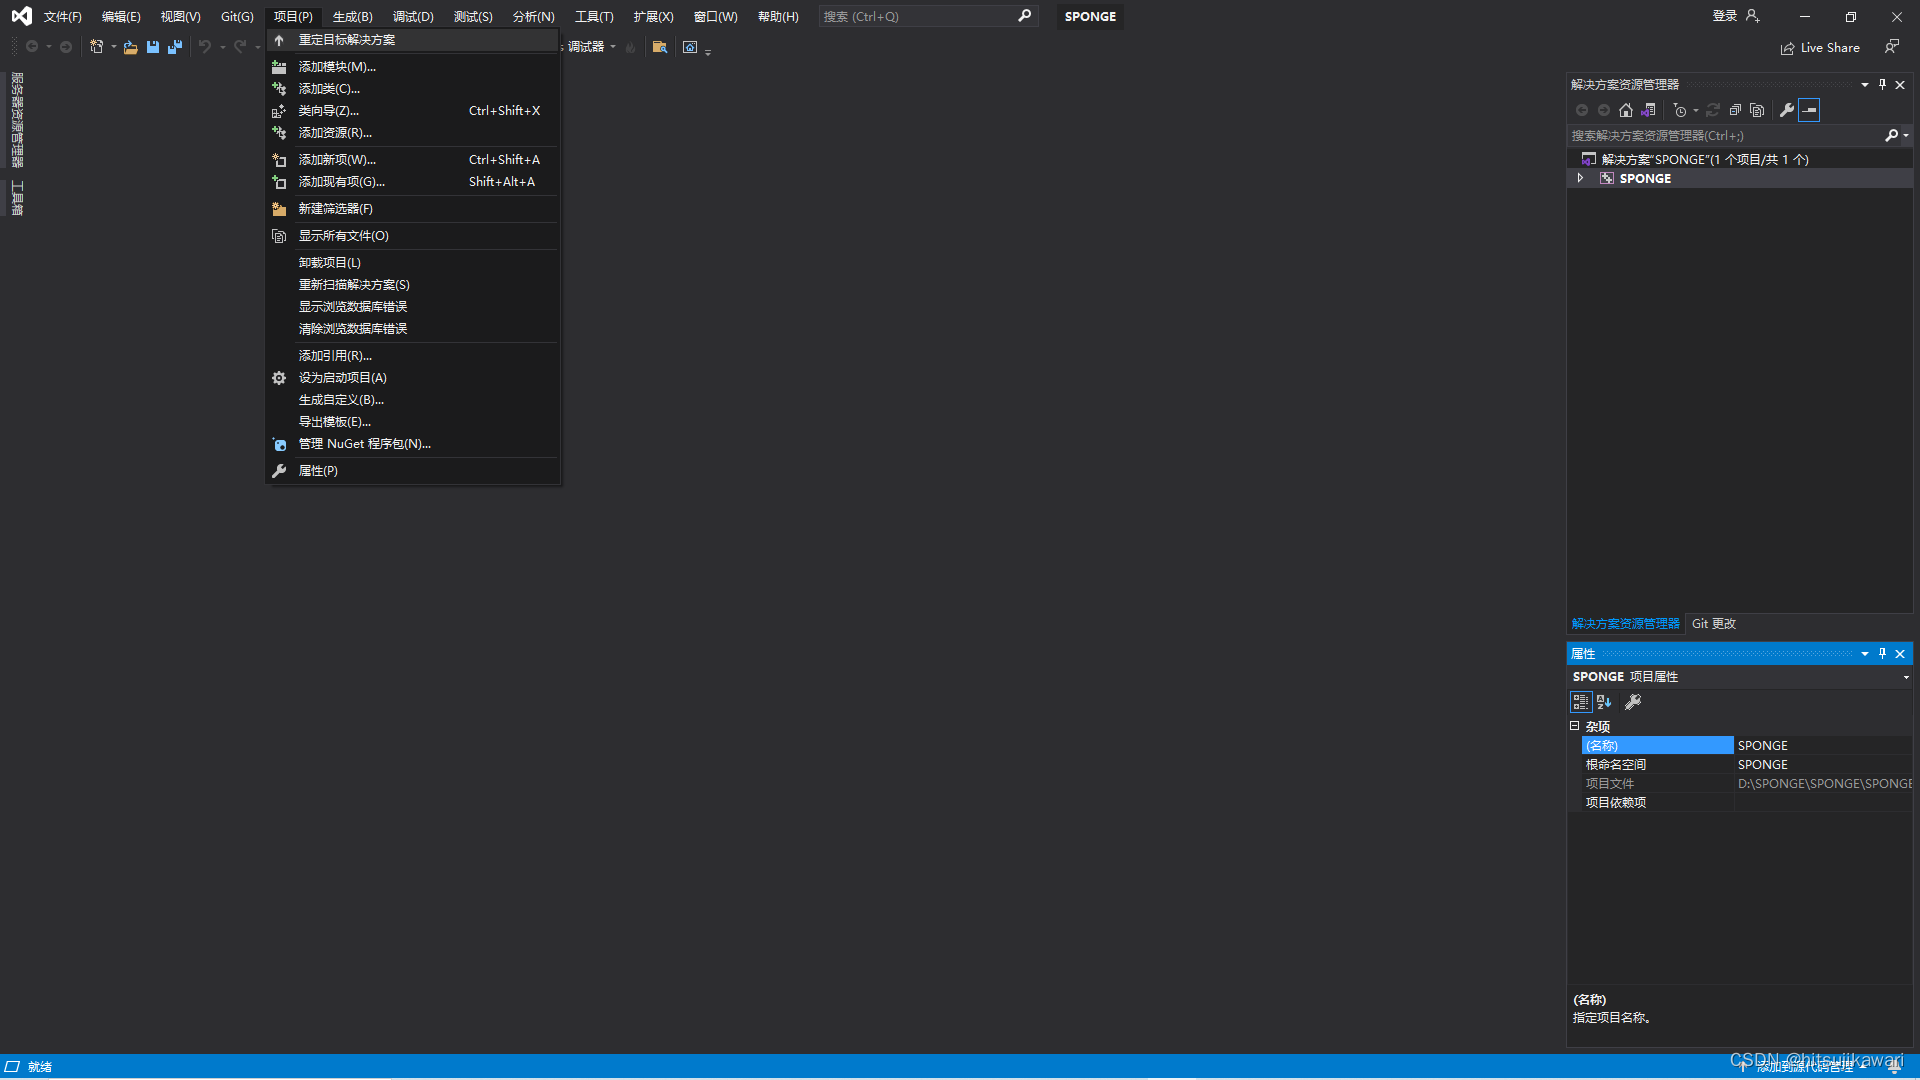The image size is (1920, 1080).
Task: Choose 类向导(Z)... menu entry
Action: click(412, 111)
